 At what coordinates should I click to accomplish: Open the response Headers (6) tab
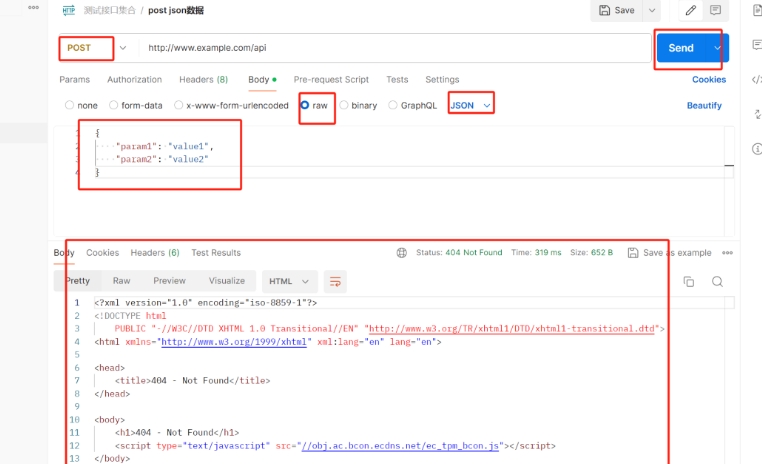[x=155, y=253]
